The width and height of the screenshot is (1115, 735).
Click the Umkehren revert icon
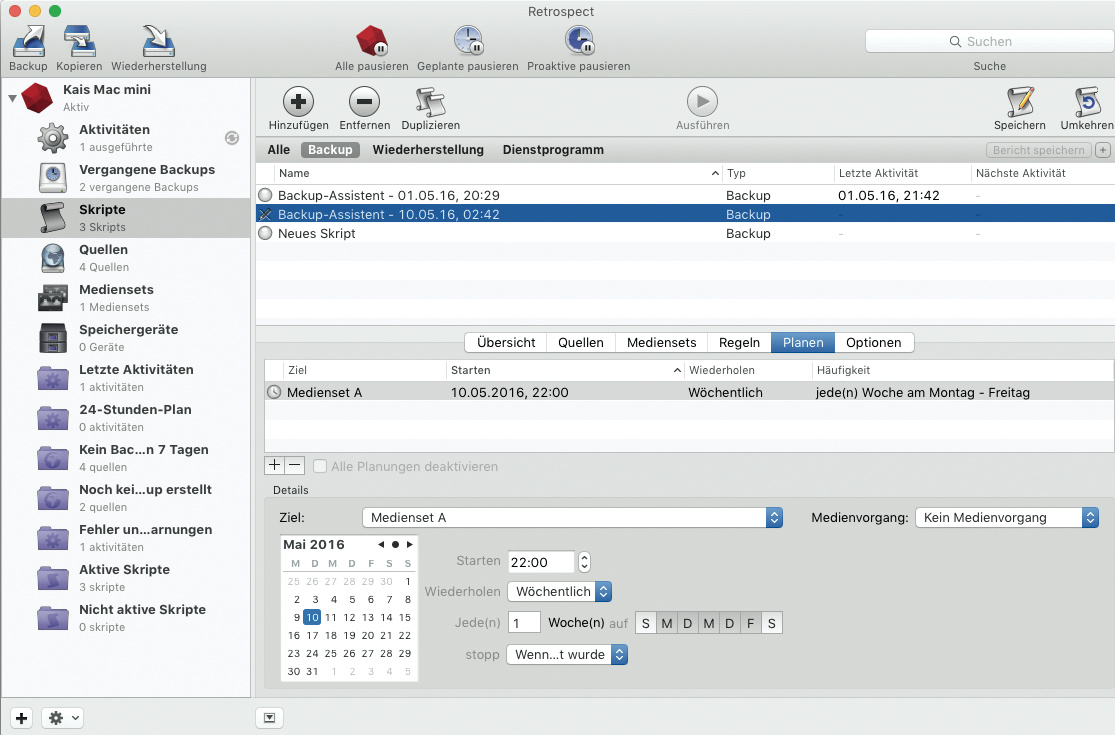point(1086,102)
